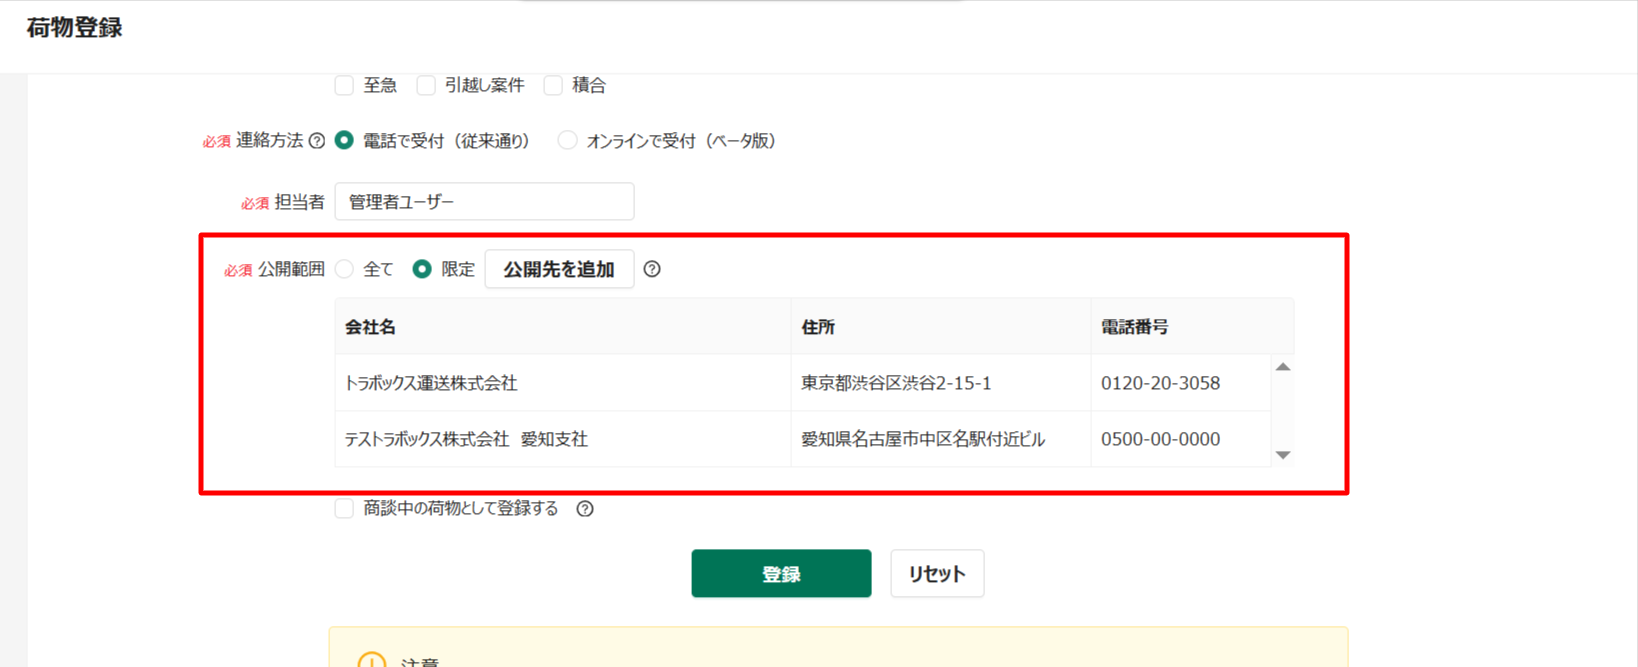
Task: Click phone number 0120-20-3058
Action: (x=1160, y=383)
